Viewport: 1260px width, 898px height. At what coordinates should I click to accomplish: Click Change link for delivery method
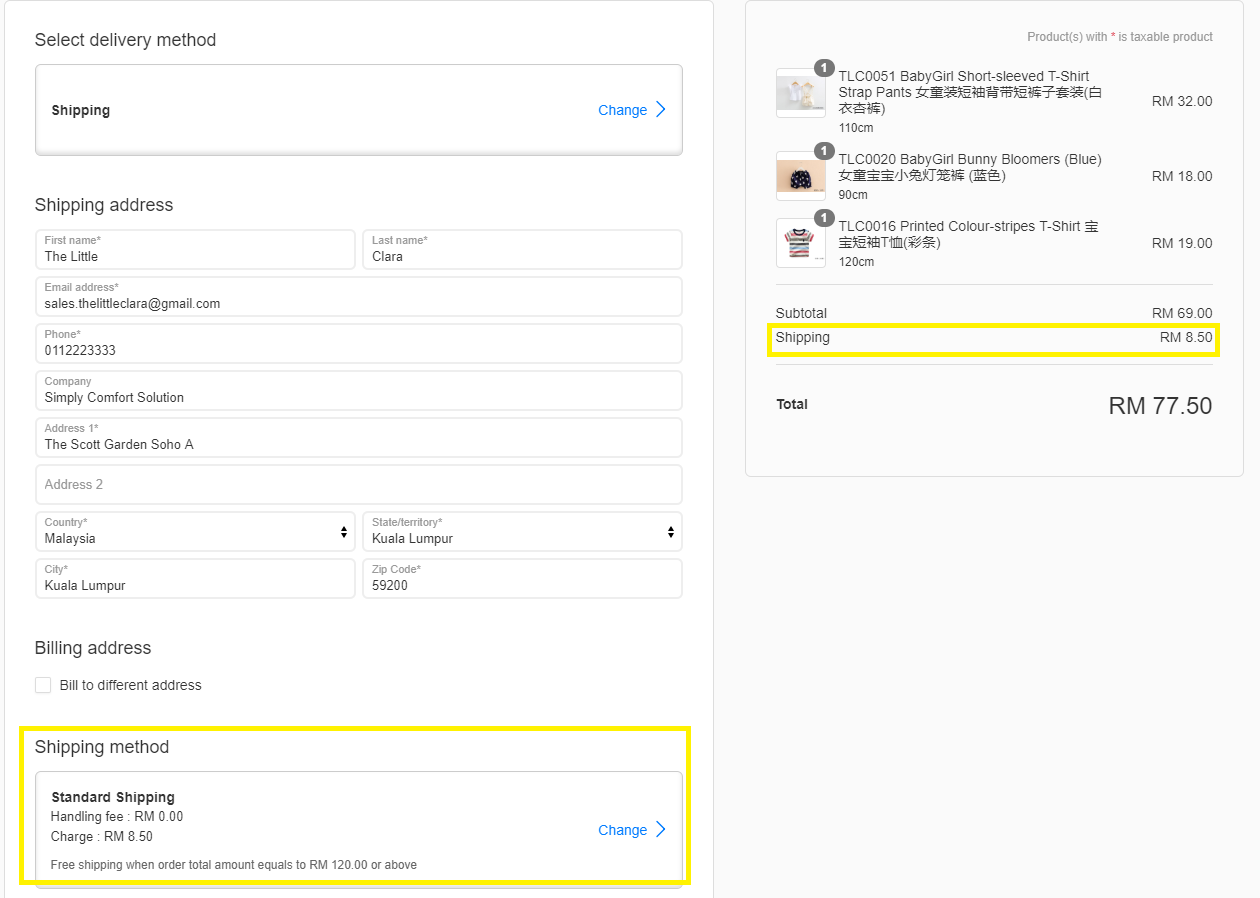click(x=622, y=110)
